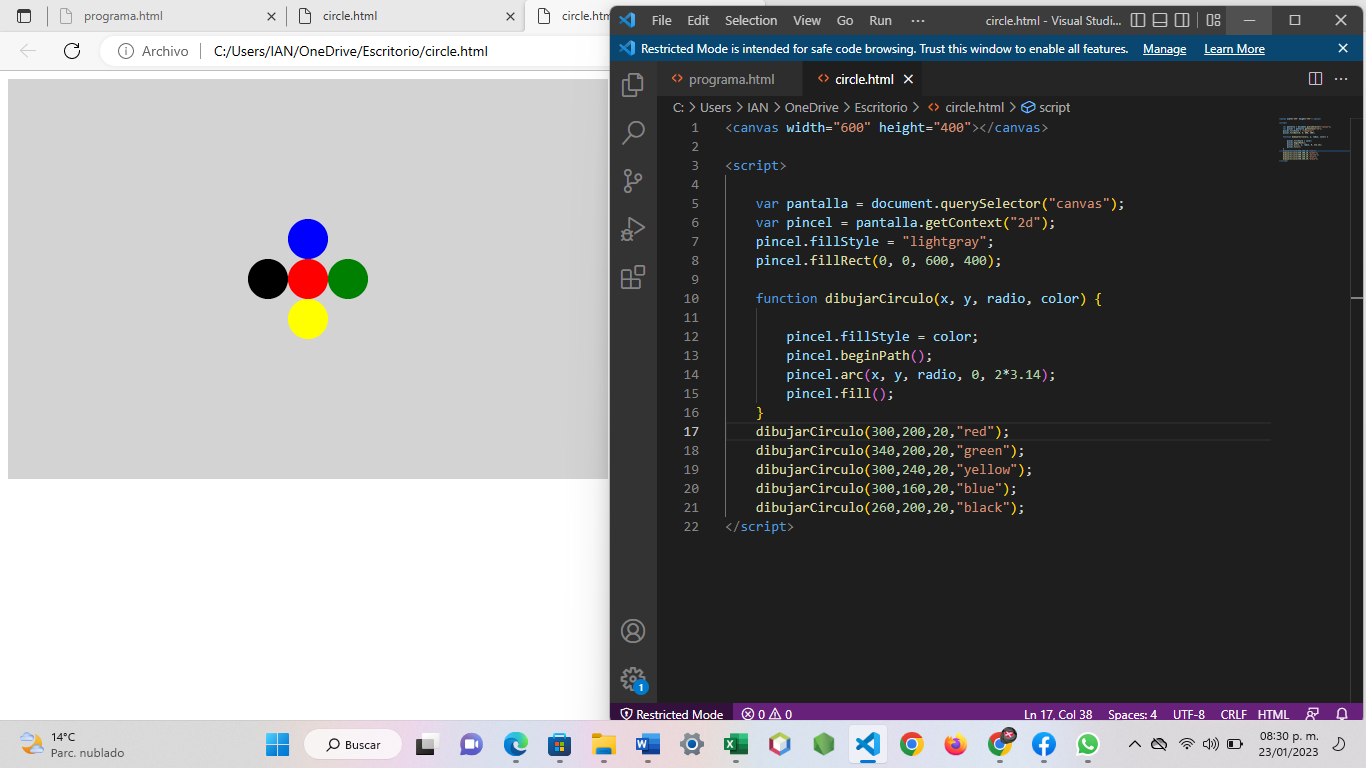Expand the script breadcrumb
1366x768 pixels.
click(1046, 107)
